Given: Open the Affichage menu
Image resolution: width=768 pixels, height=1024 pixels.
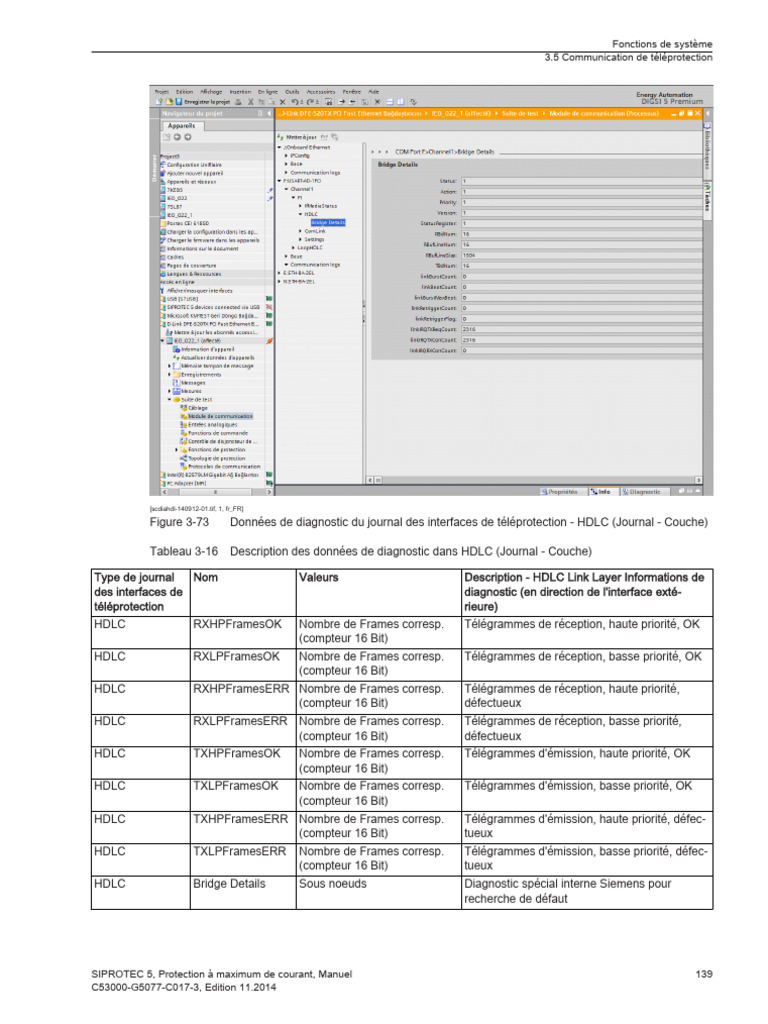Looking at the screenshot, I should [211, 91].
